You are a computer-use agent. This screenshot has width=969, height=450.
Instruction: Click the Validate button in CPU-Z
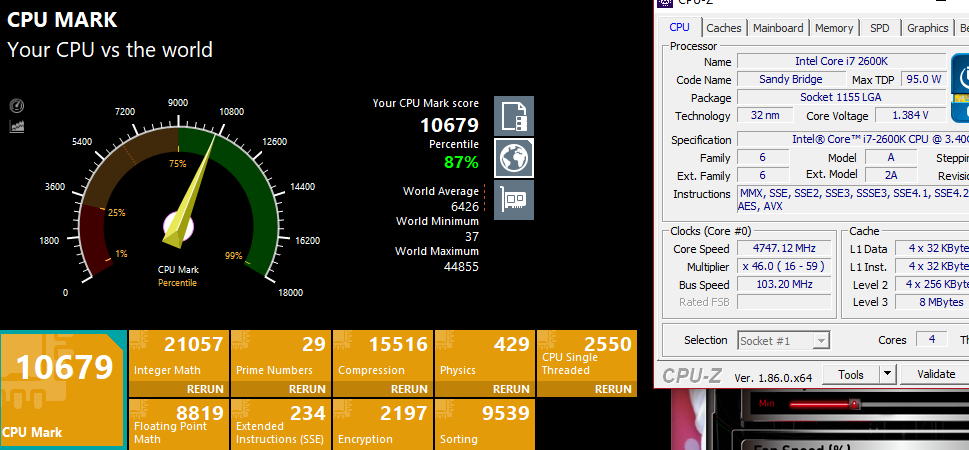click(936, 374)
